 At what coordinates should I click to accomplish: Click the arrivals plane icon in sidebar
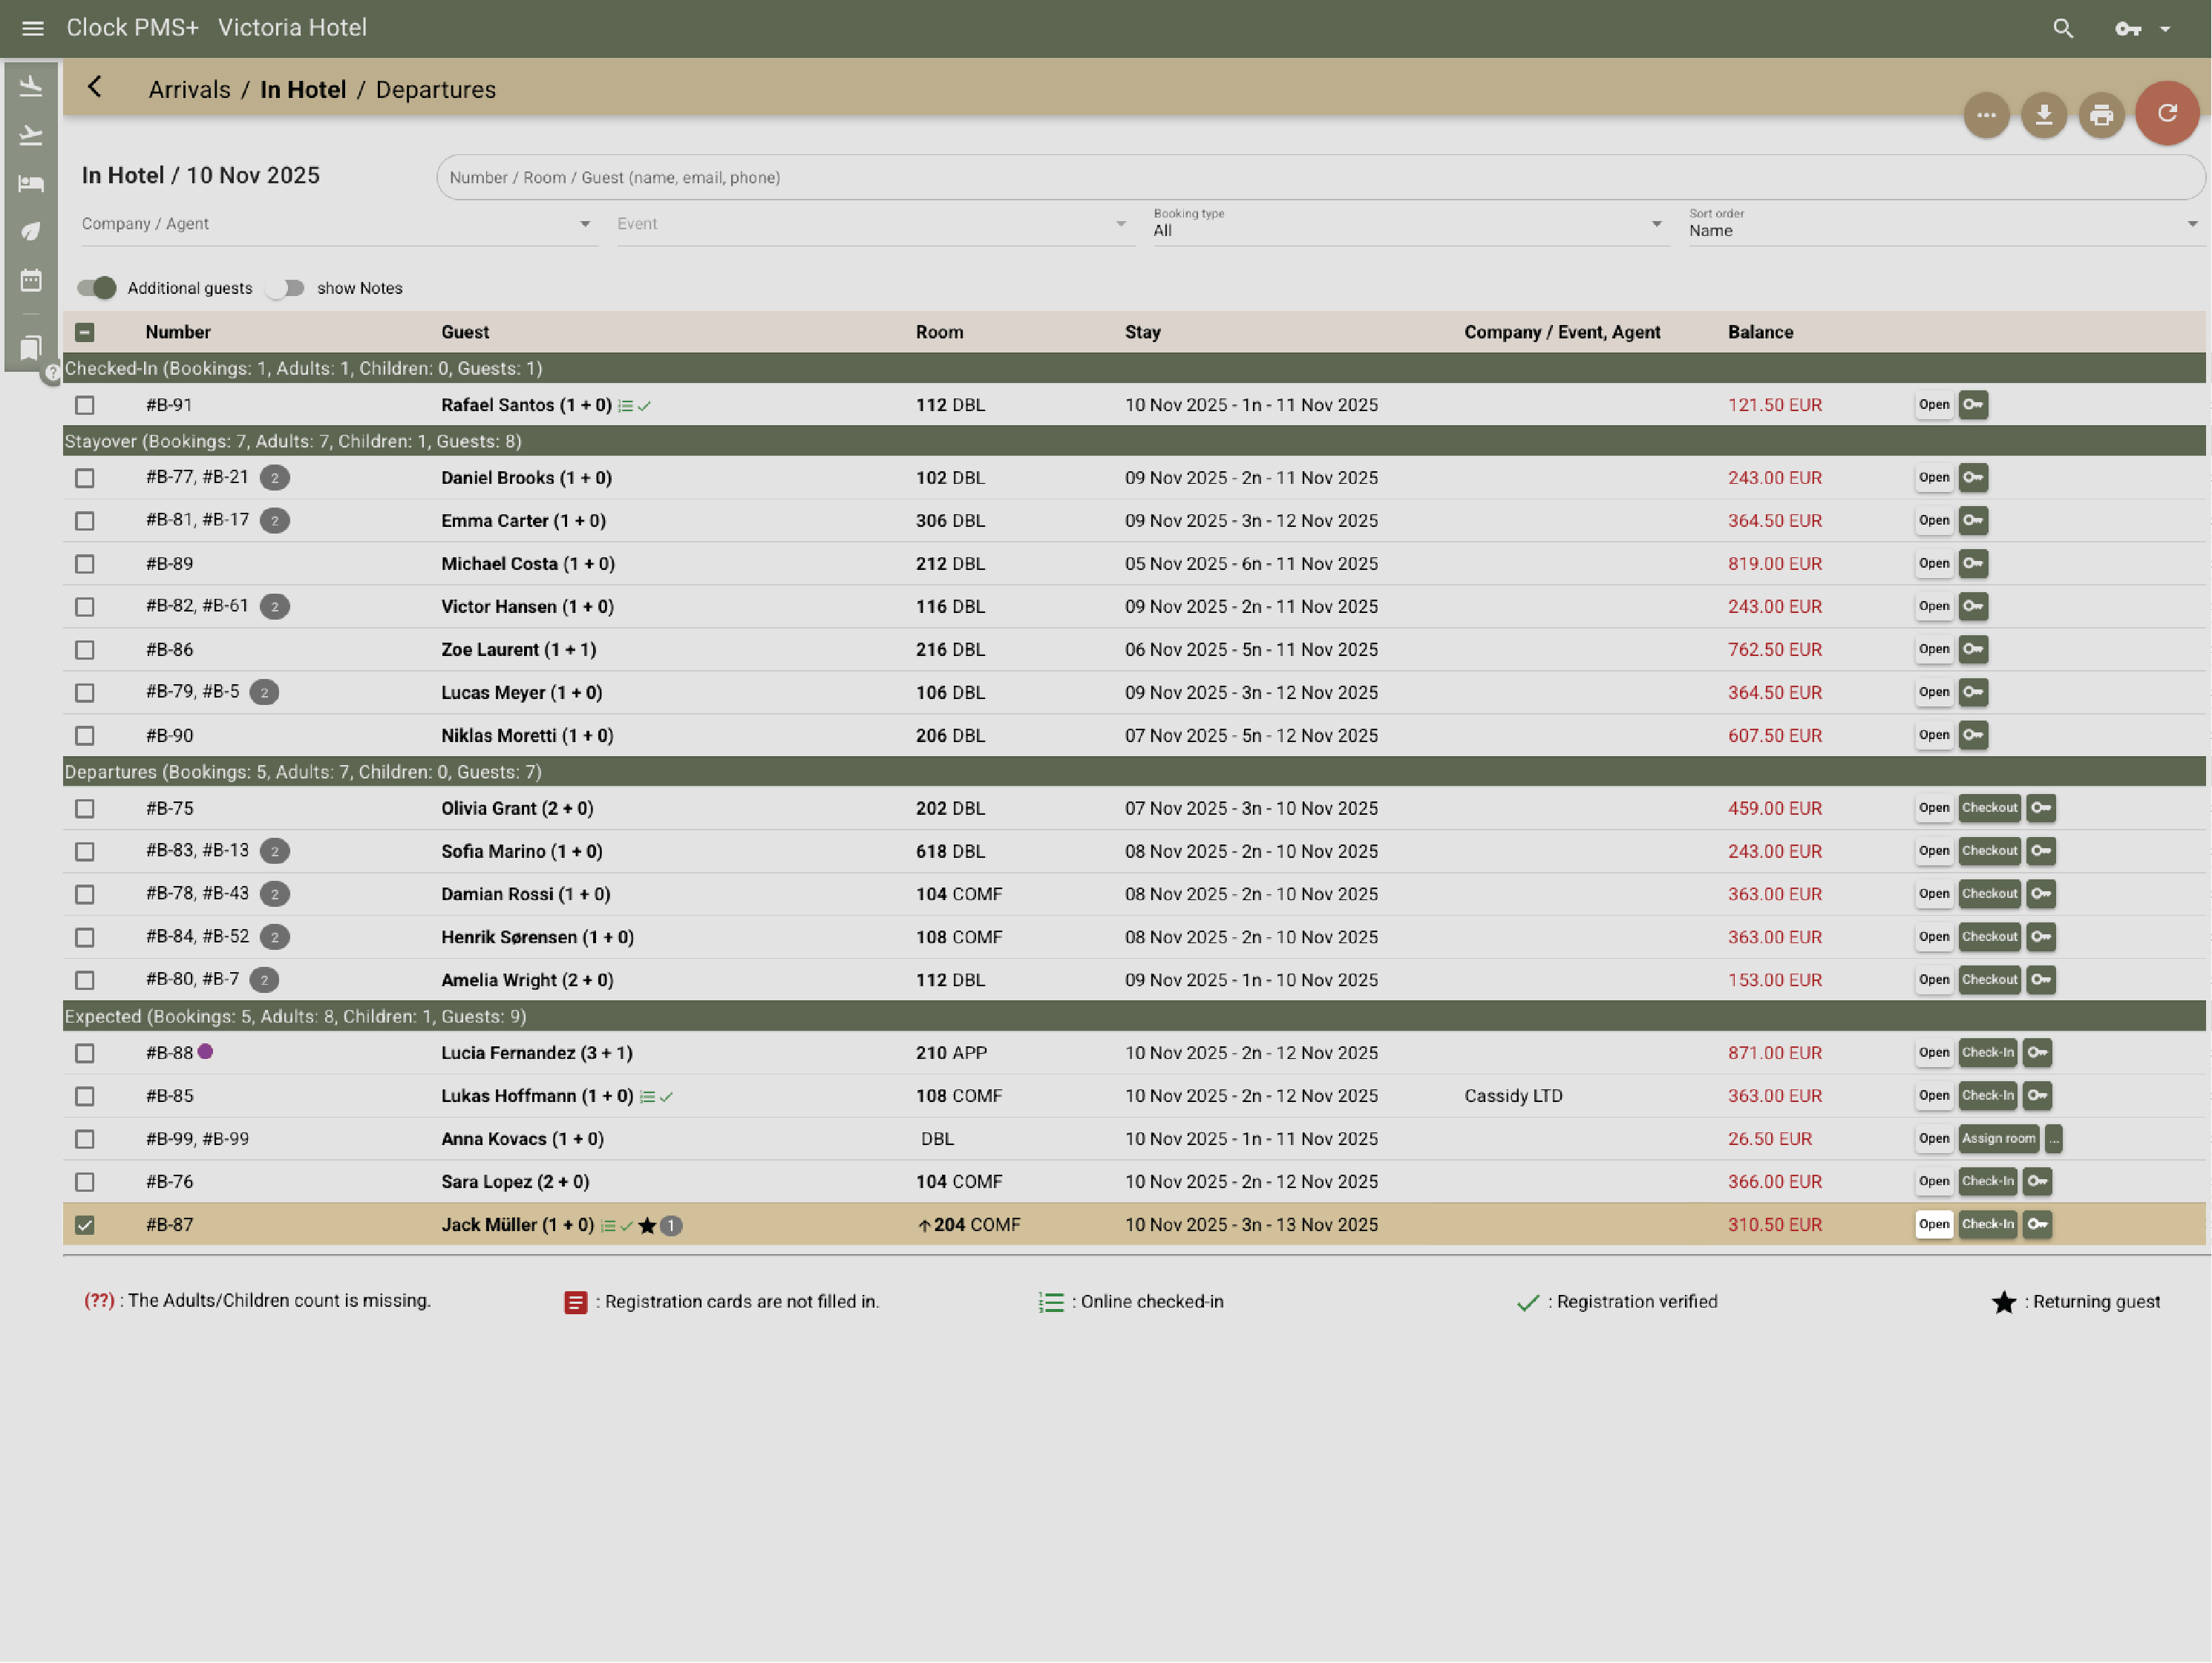(31, 87)
